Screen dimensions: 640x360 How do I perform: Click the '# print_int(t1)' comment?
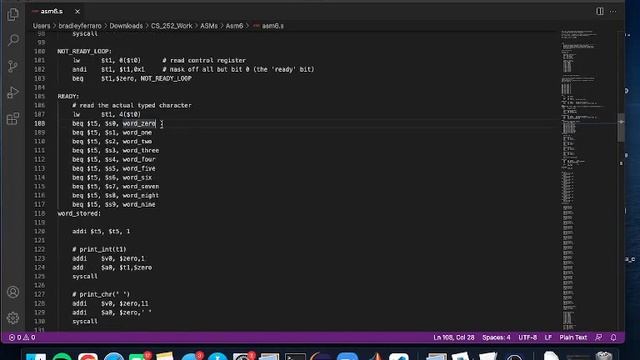coord(99,249)
